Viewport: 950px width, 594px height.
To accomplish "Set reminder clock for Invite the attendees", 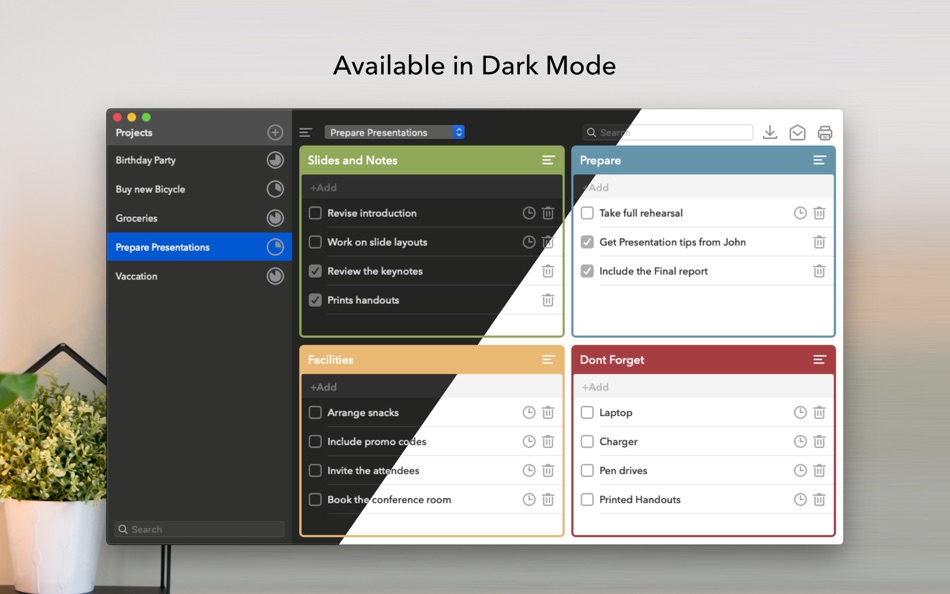I will 529,470.
